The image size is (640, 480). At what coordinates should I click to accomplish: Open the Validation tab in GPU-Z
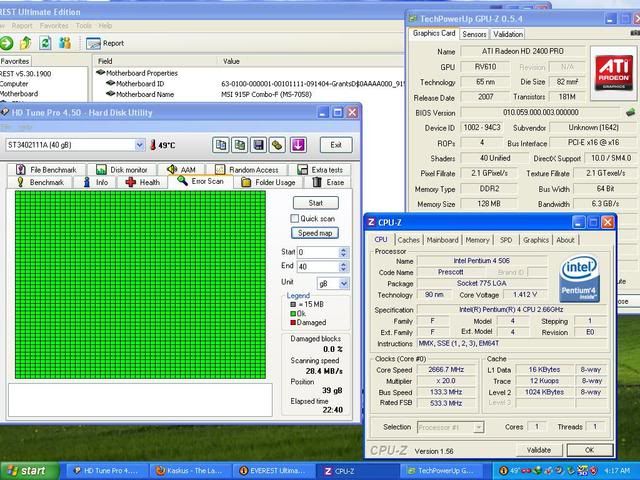coord(508,34)
